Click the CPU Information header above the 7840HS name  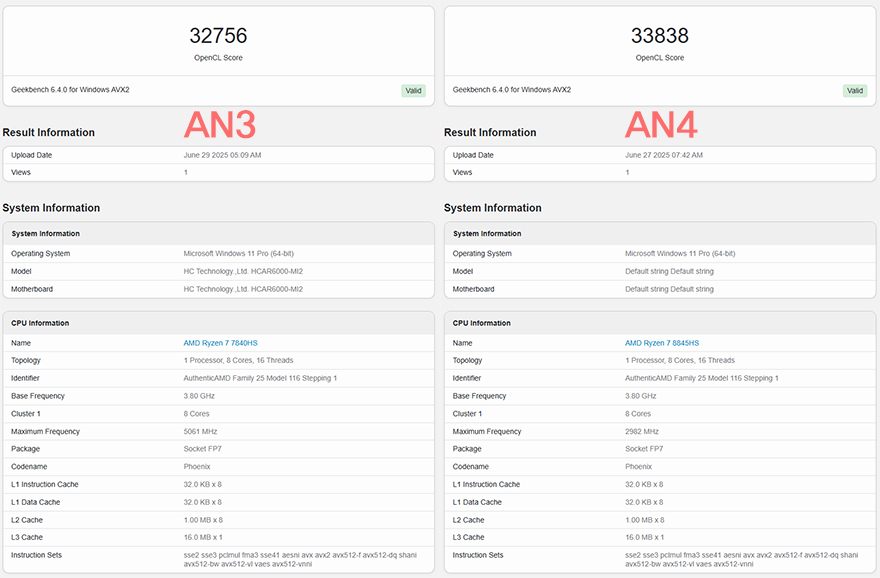pos(40,323)
